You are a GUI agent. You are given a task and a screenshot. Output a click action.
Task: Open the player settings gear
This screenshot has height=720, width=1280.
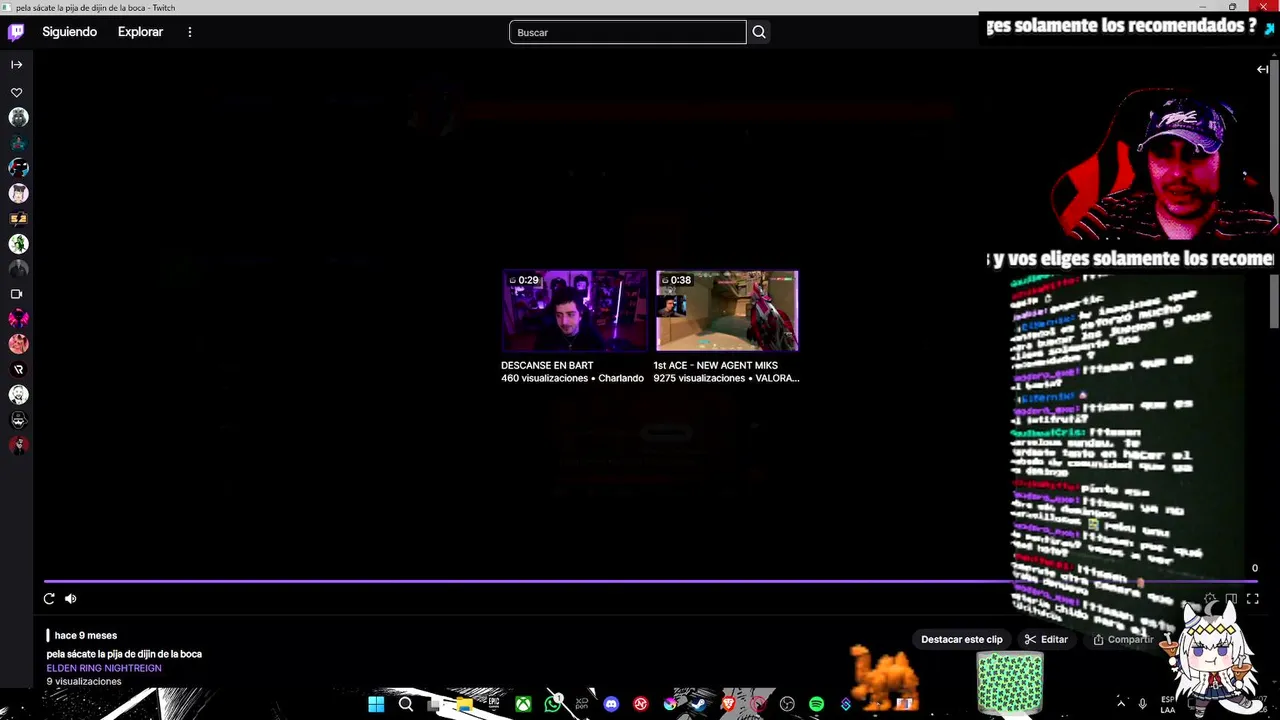(1210, 599)
